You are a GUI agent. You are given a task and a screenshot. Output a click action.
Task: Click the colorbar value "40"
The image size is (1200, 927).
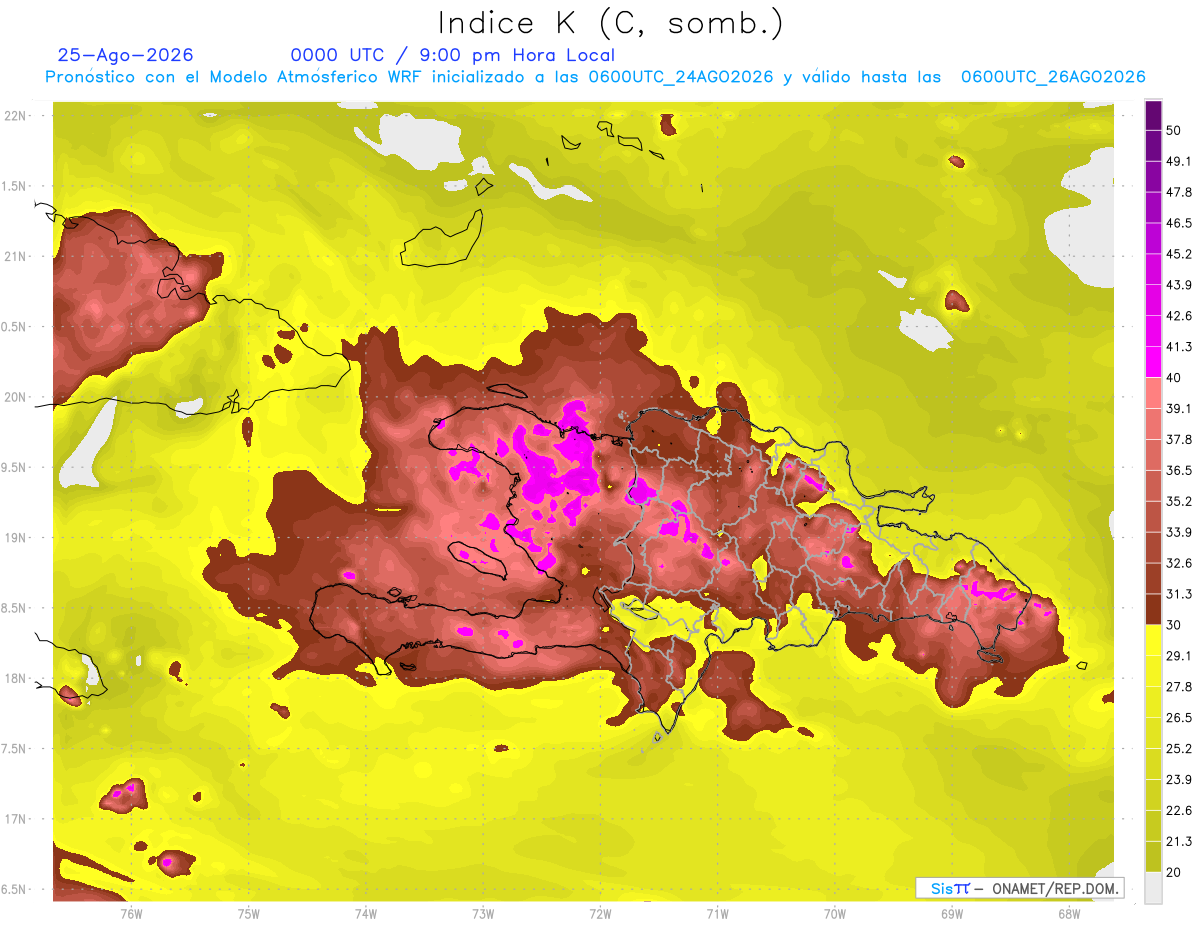click(x=1174, y=378)
